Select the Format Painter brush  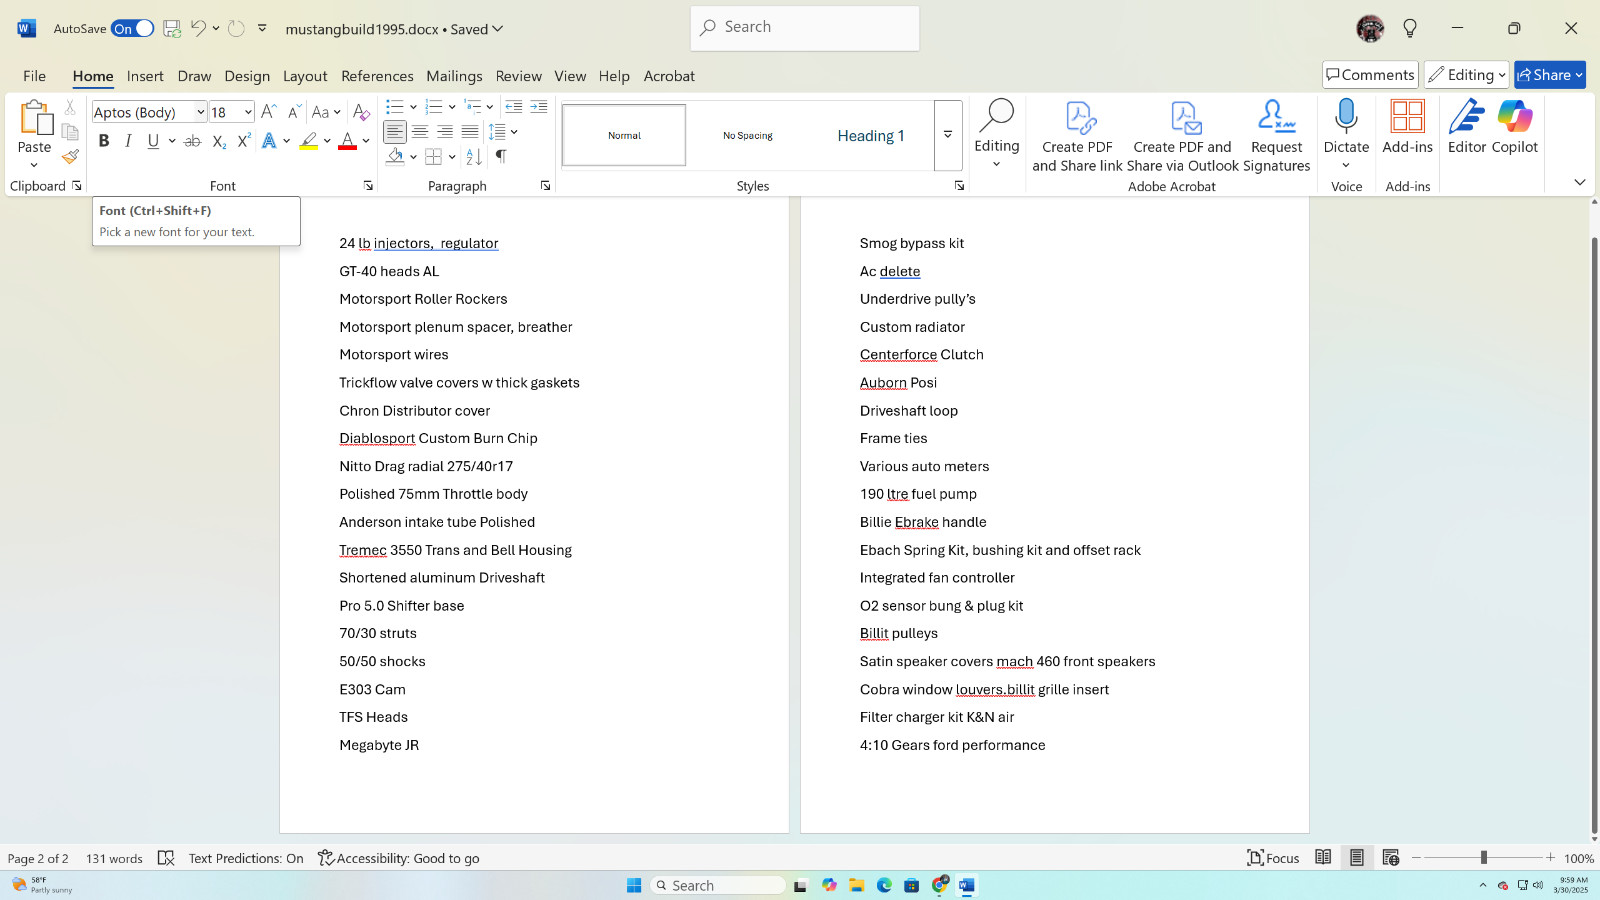tap(70, 156)
